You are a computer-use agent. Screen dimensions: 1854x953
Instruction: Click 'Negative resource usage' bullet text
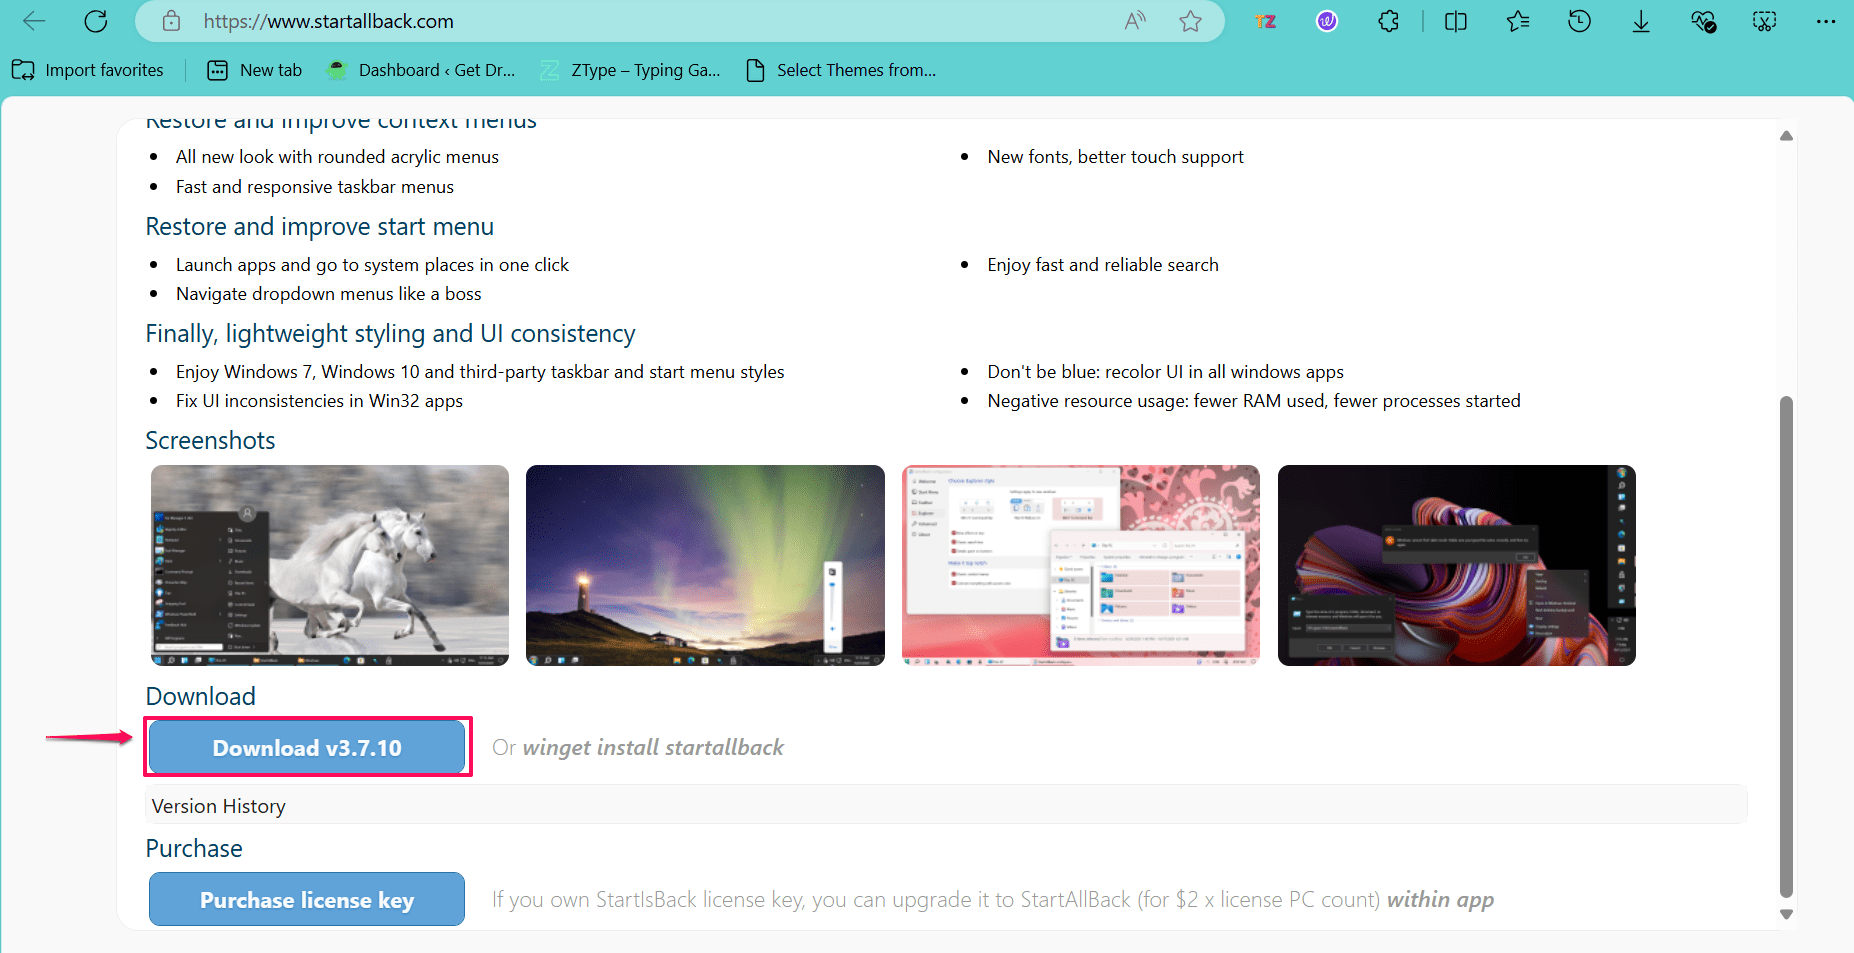1254,401
